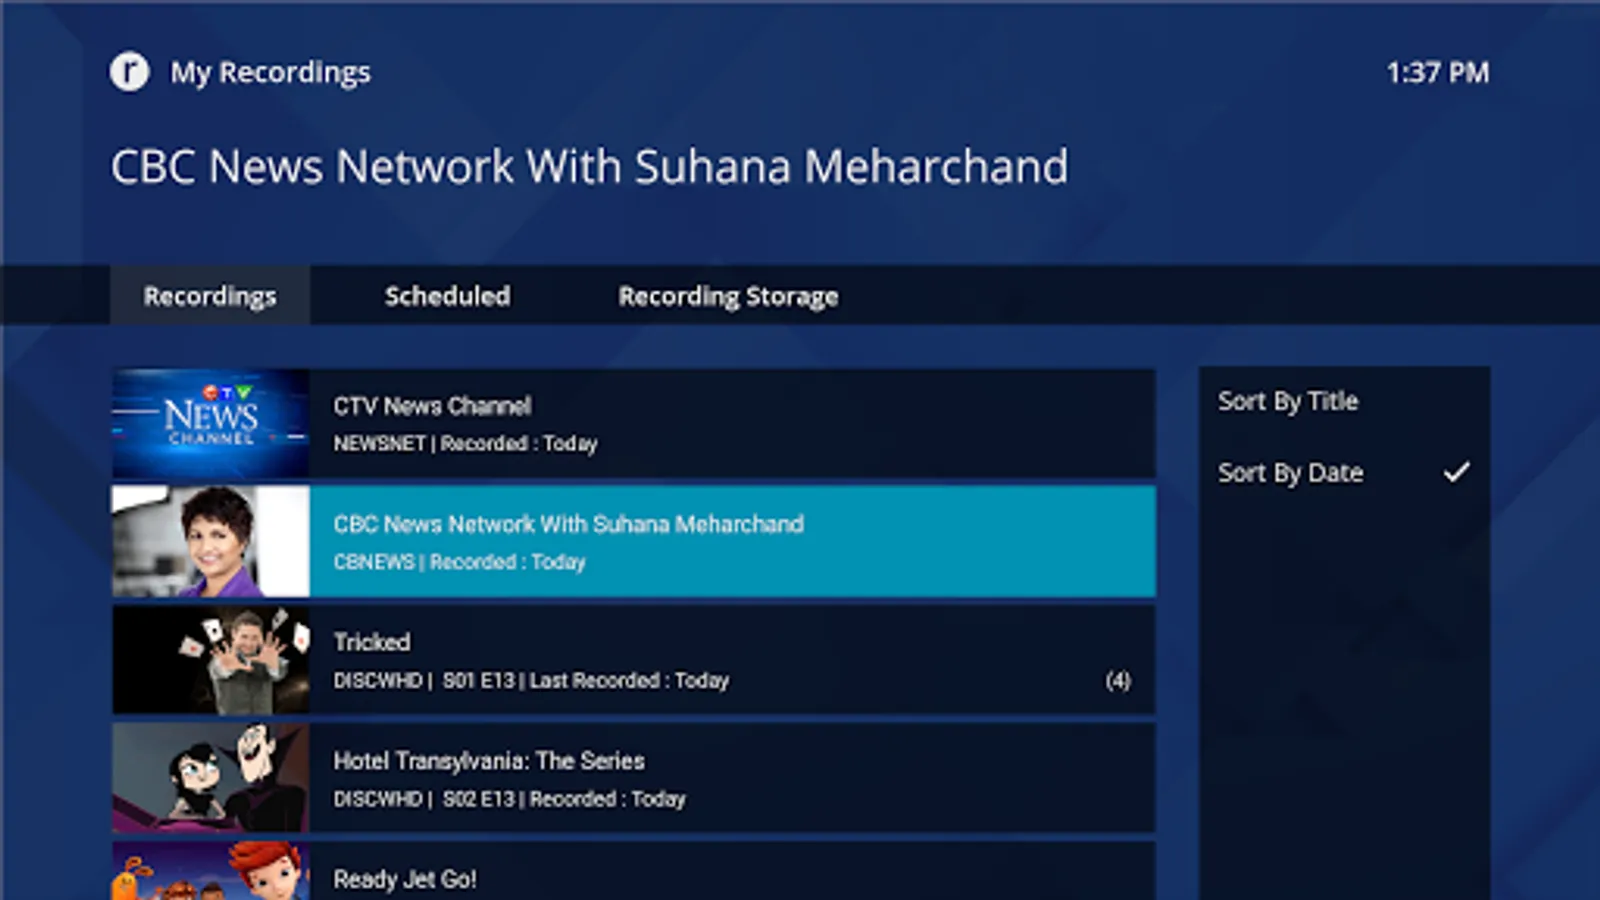
Task: Select the CTV News Channel recording title
Action: pos(432,406)
